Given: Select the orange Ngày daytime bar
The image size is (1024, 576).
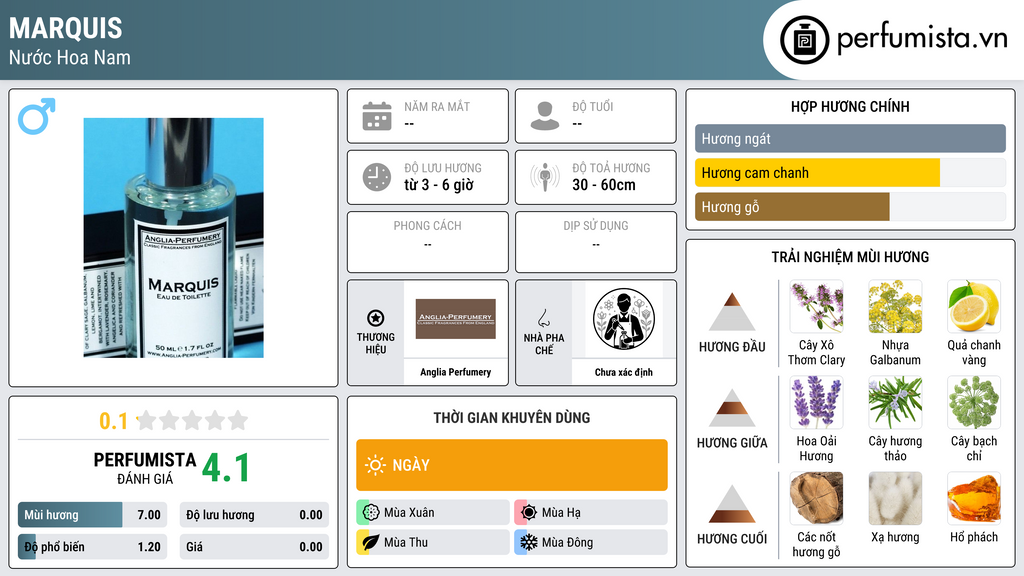Looking at the screenshot, I should click(x=512, y=465).
